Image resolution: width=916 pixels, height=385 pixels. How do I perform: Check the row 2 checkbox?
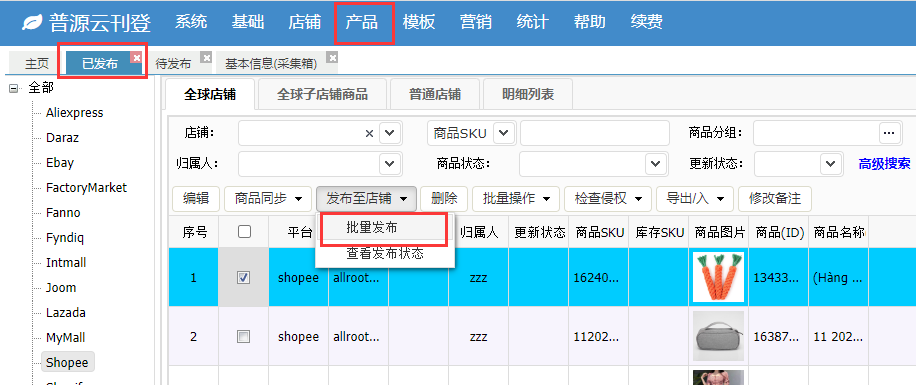[244, 337]
